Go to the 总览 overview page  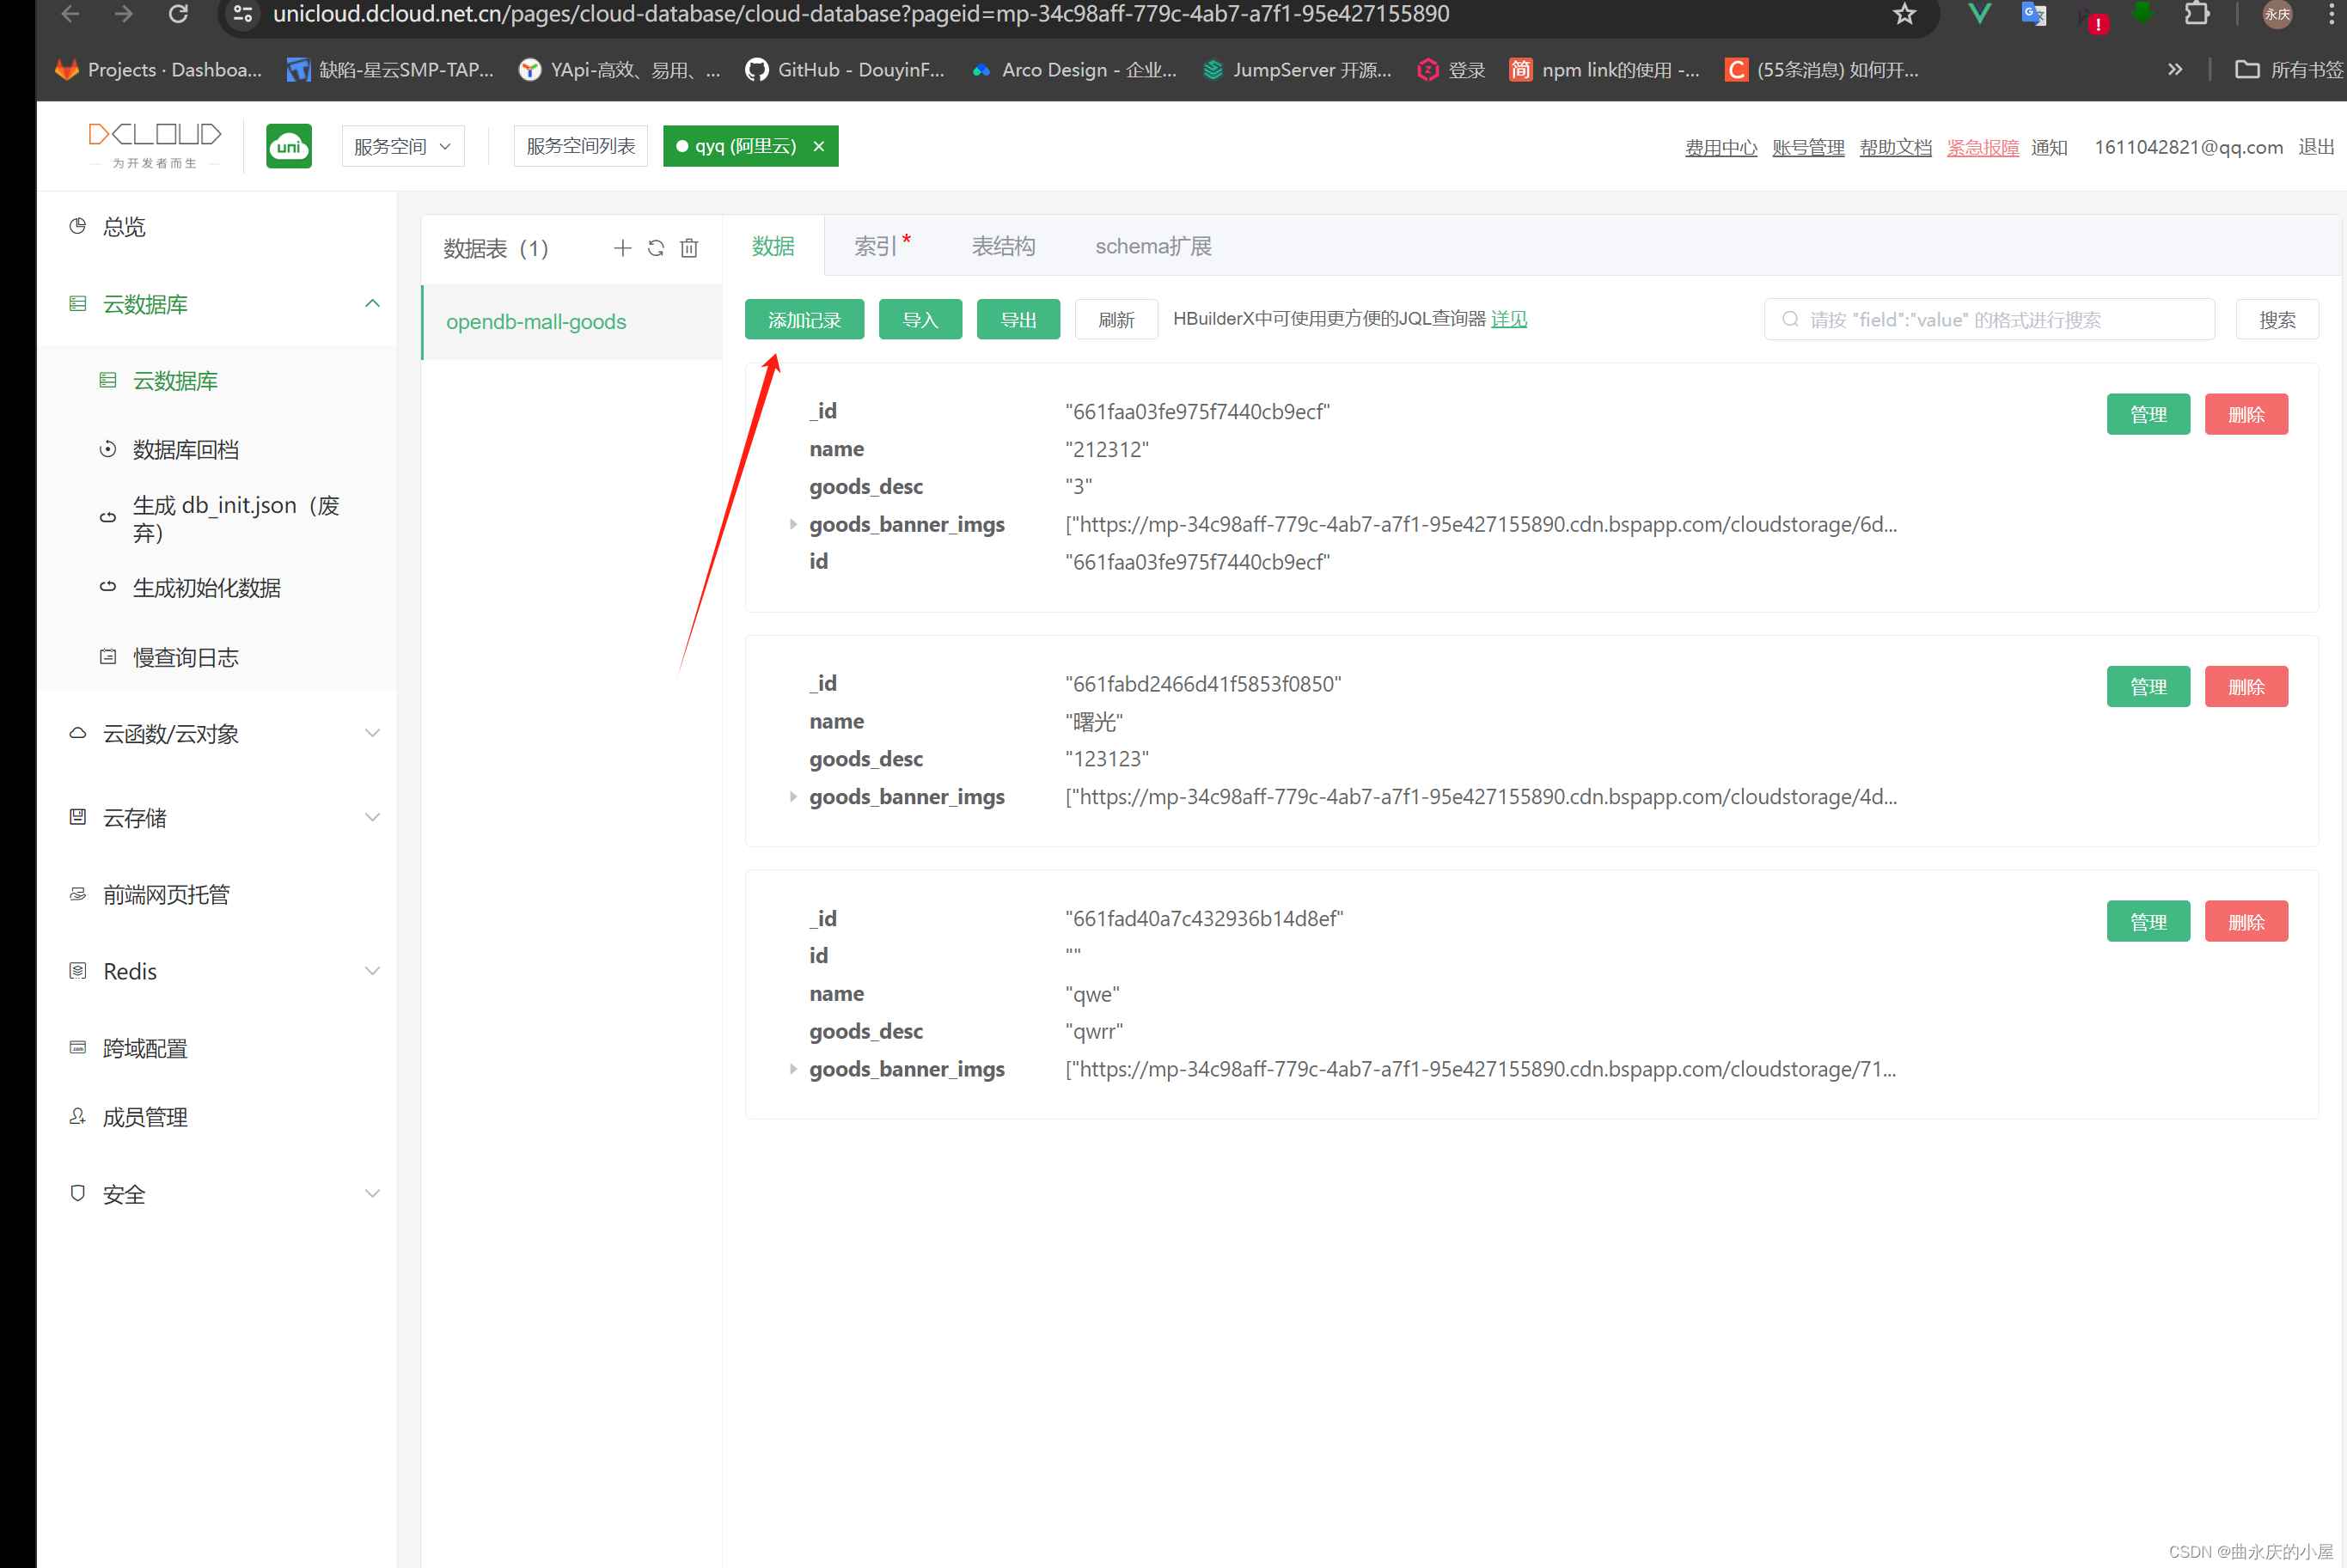click(x=217, y=227)
